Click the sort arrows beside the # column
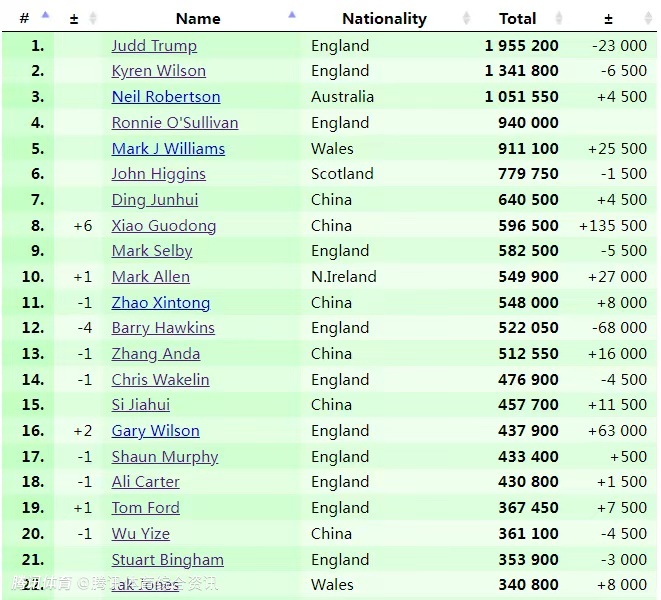 [x=45, y=17]
